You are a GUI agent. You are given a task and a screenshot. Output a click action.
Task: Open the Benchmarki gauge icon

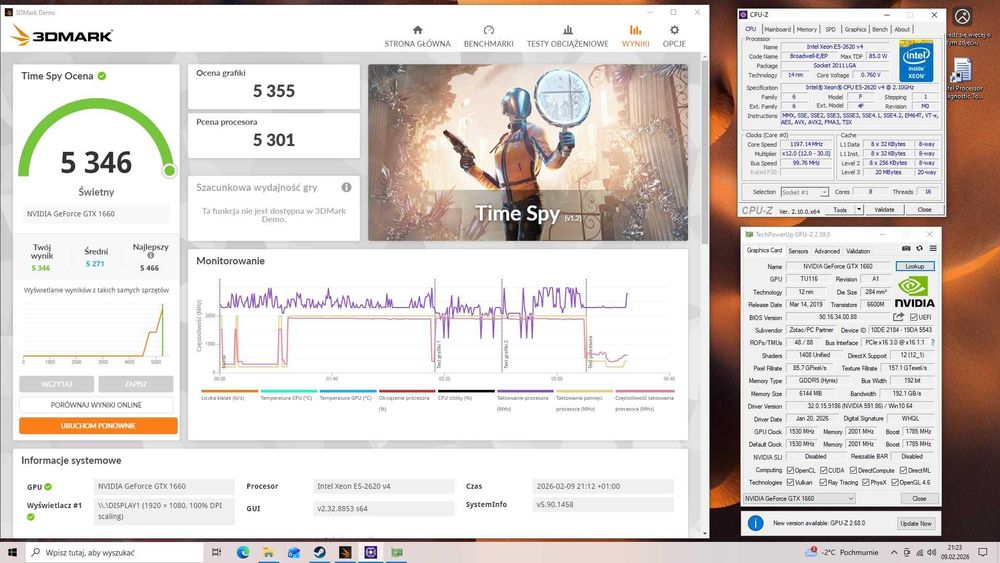(489, 30)
